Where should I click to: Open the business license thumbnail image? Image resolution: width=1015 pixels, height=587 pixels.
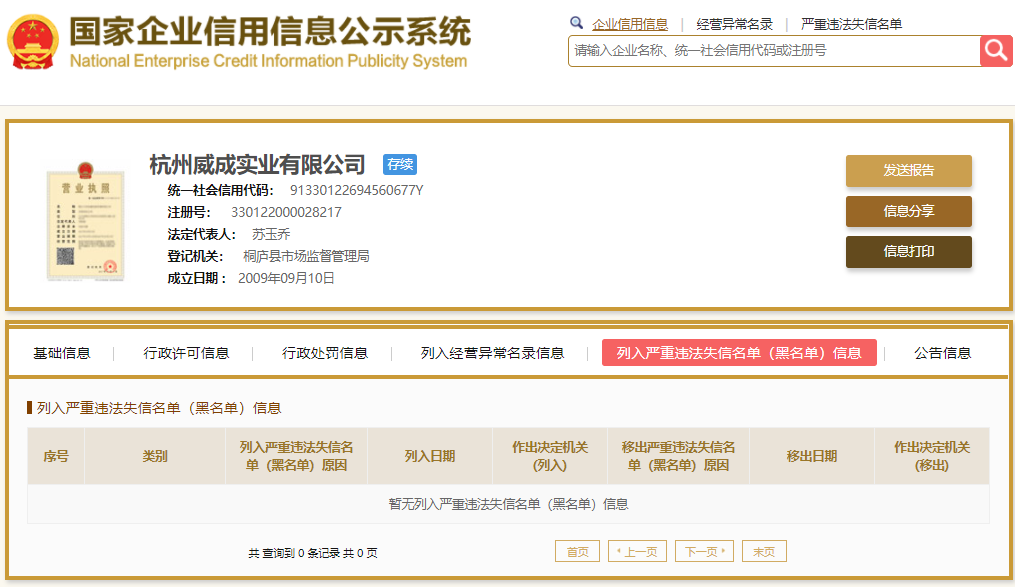(85, 221)
